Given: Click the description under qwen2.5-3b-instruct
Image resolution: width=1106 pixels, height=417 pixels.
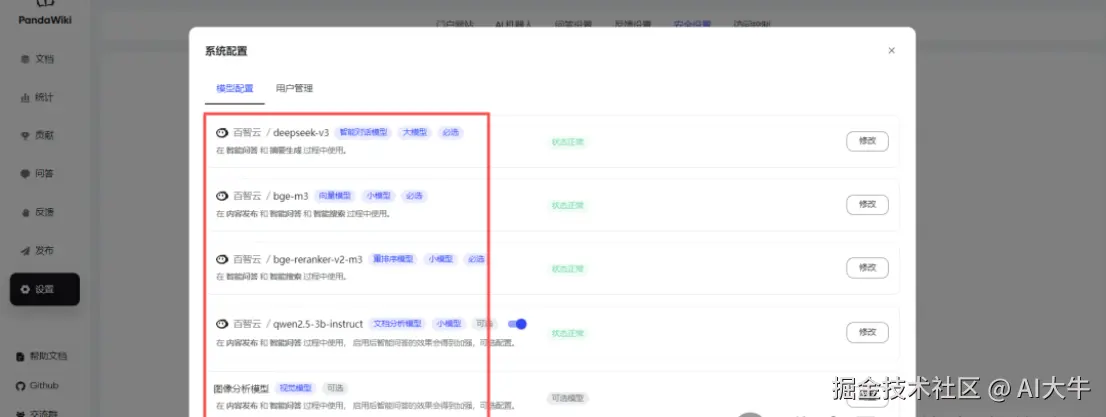Looking at the screenshot, I should pos(366,343).
